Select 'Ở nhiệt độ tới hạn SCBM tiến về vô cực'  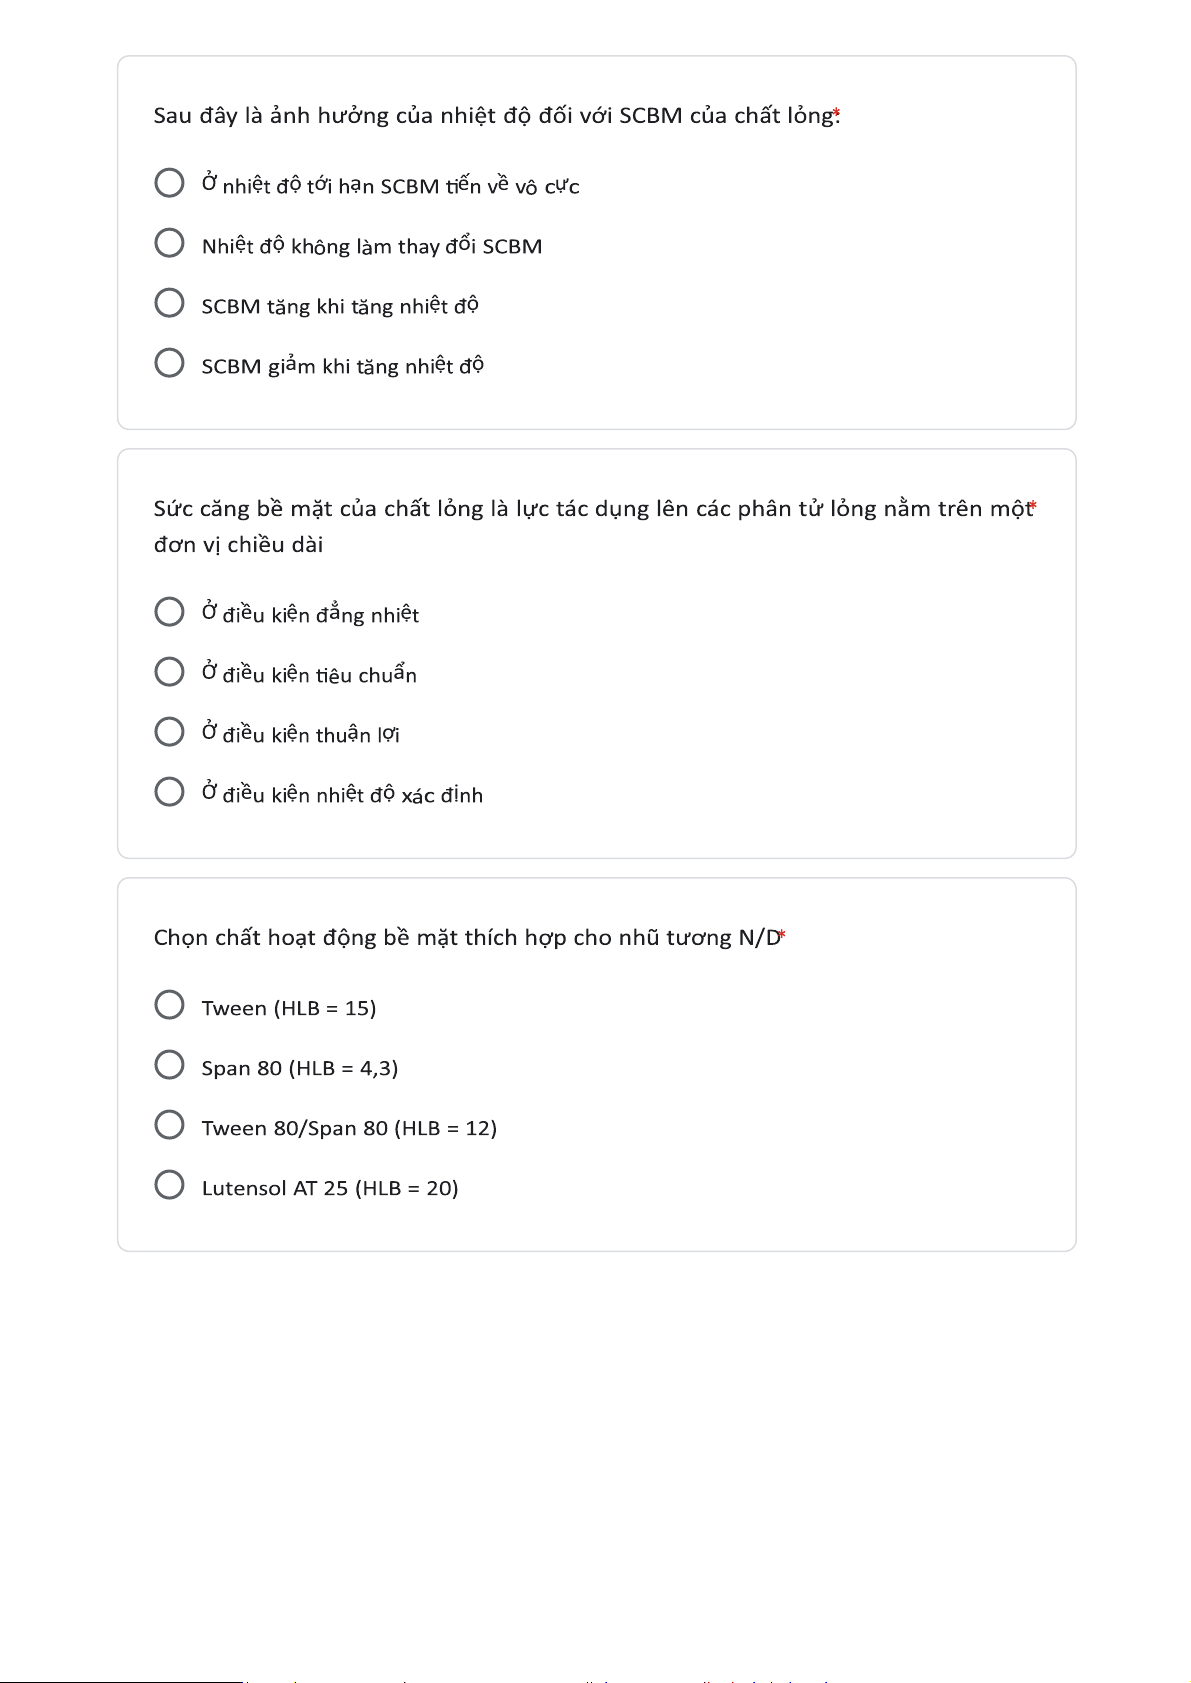coord(170,183)
